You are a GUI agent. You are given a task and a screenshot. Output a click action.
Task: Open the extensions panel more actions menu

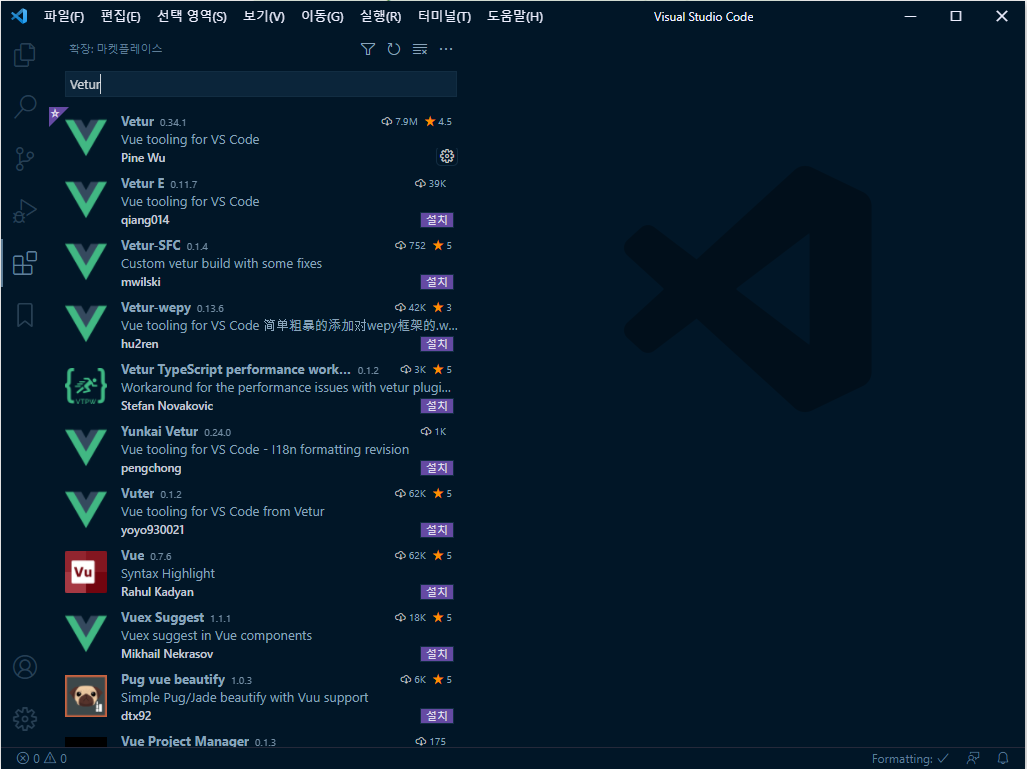446,49
